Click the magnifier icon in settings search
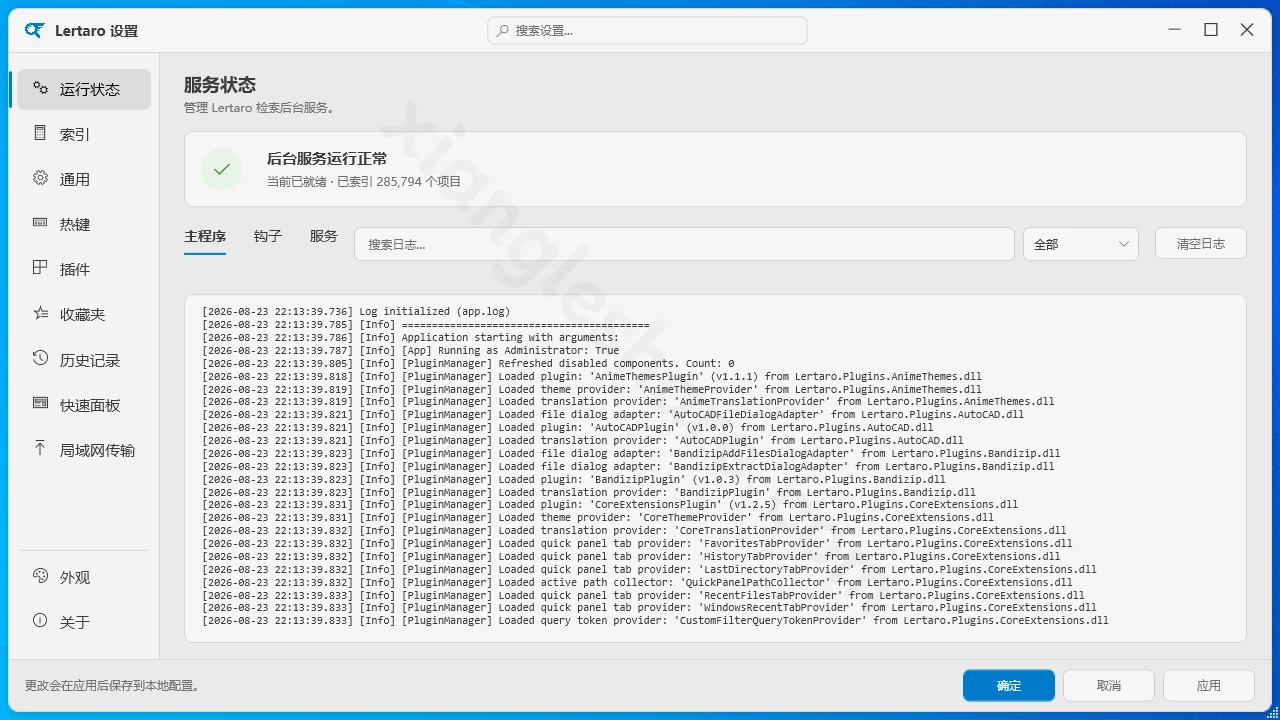This screenshot has width=1280, height=720. pos(503,31)
